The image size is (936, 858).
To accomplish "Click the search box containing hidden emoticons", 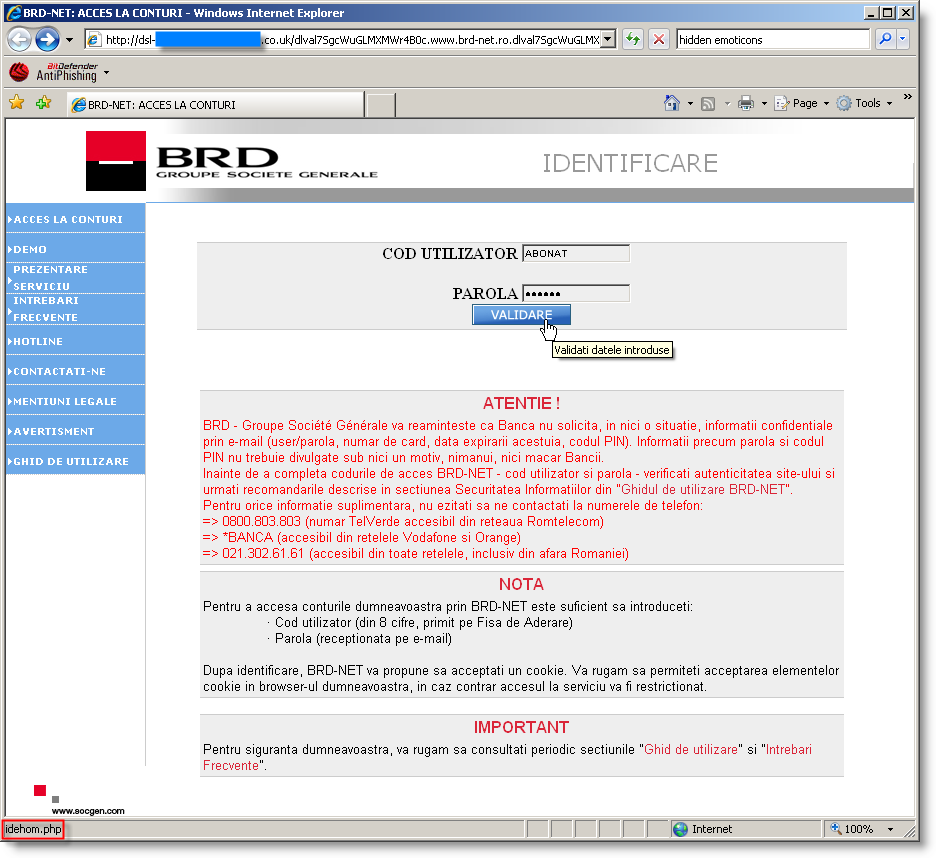I will [773, 40].
